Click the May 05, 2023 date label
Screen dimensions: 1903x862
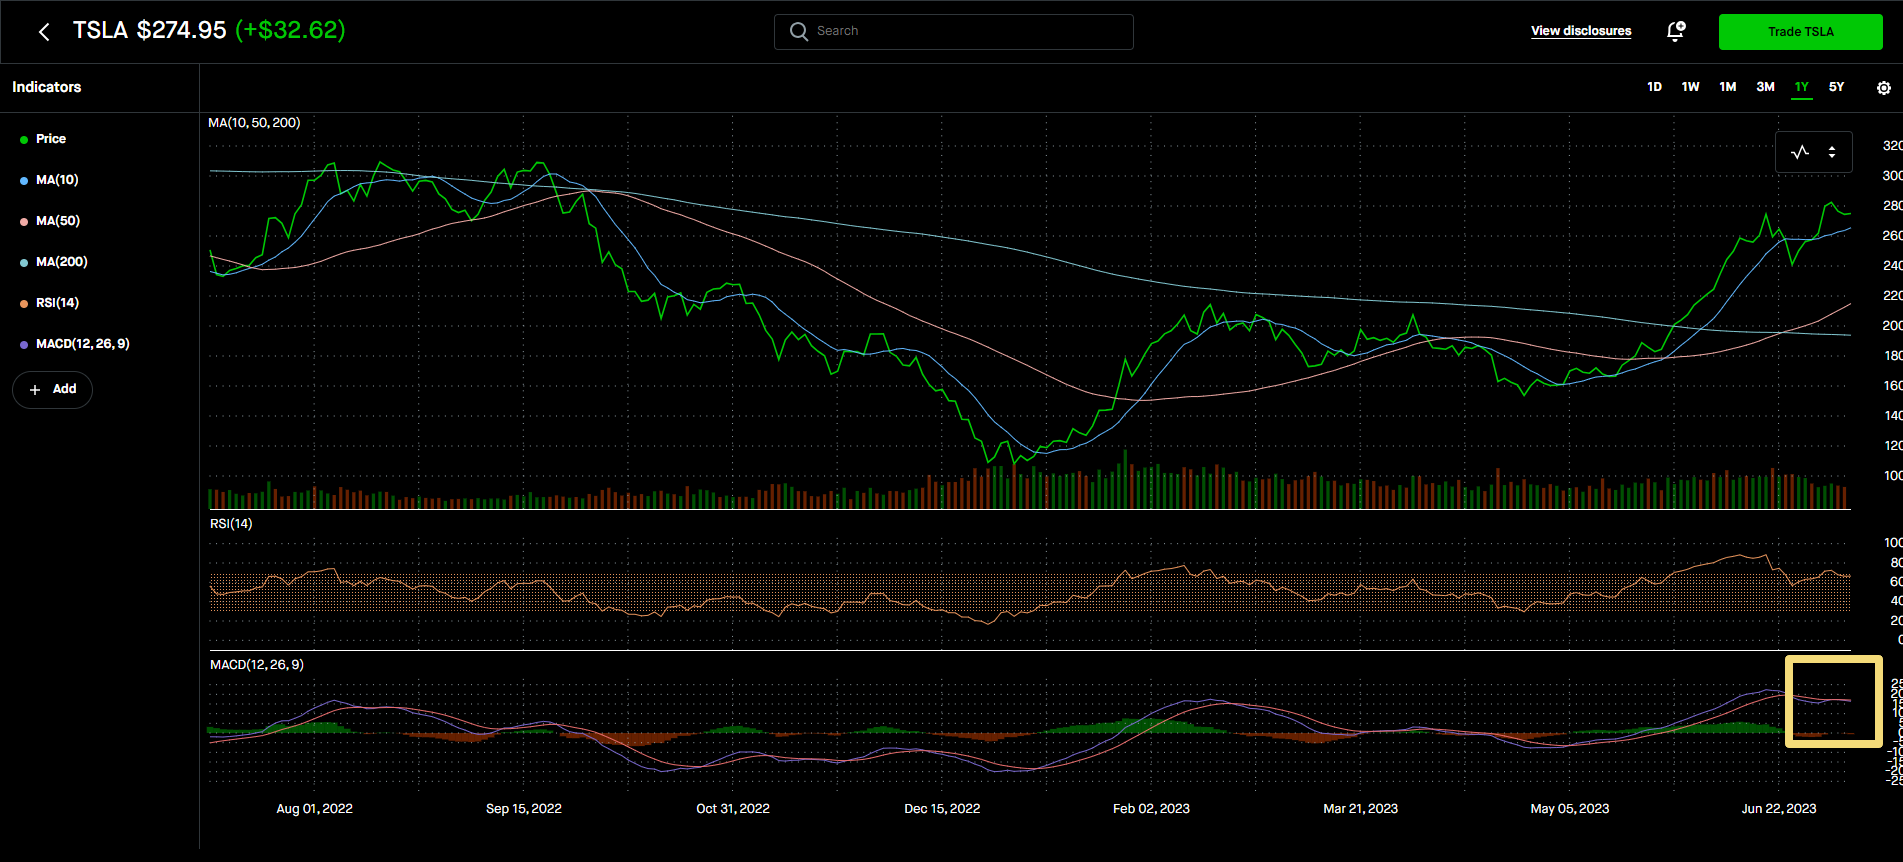click(1570, 809)
